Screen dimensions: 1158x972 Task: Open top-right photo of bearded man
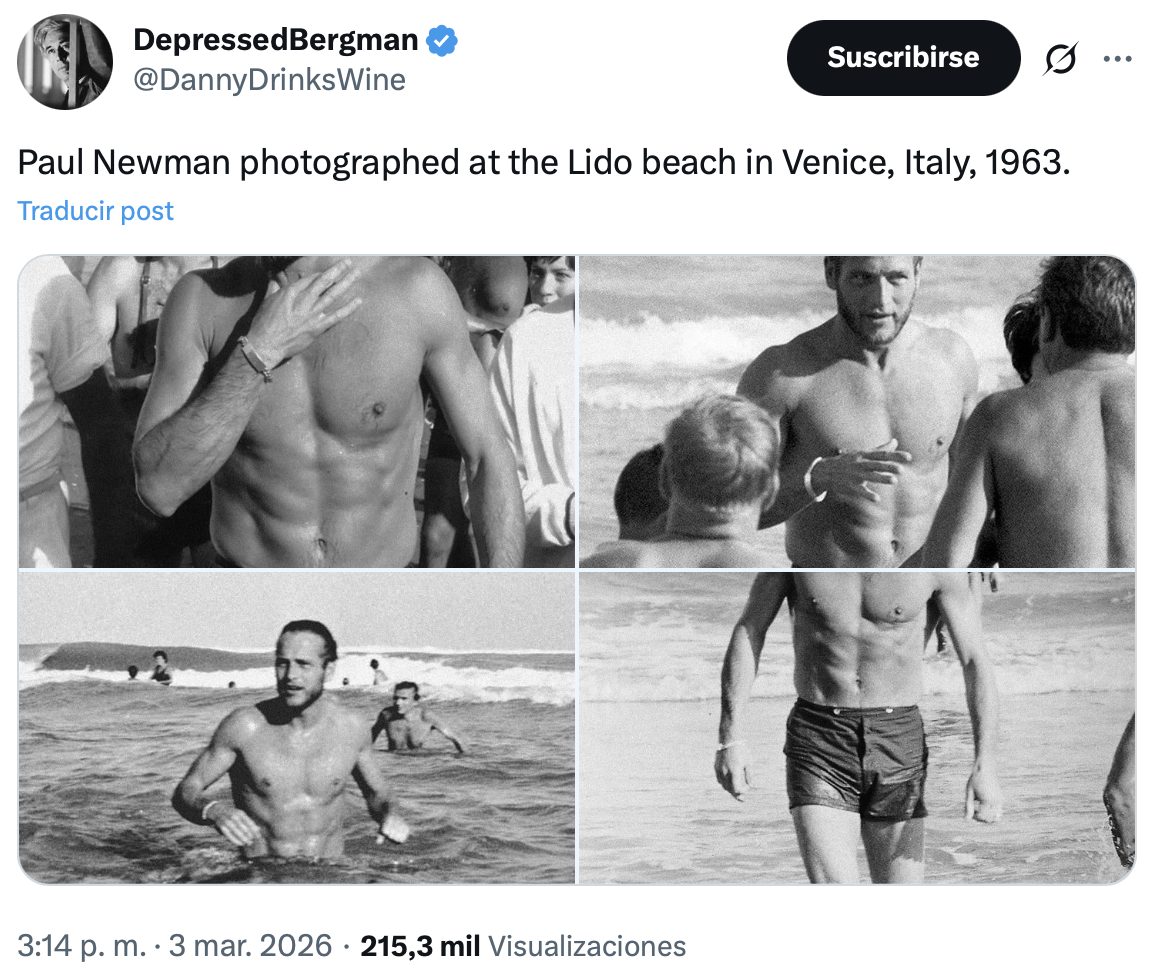[x=857, y=411]
